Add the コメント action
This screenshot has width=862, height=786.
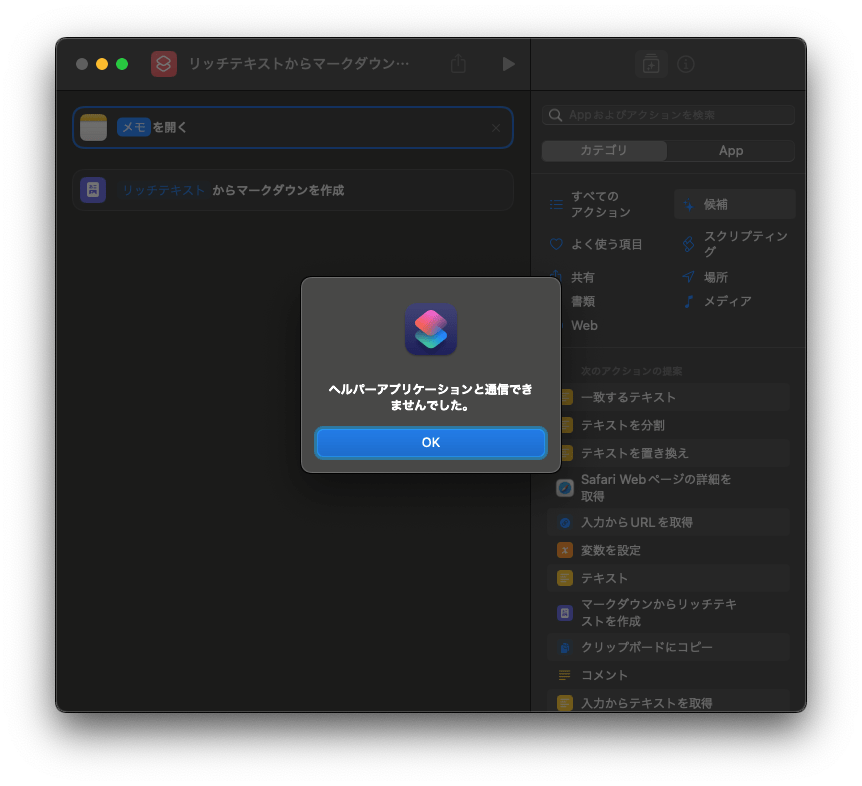pos(668,676)
